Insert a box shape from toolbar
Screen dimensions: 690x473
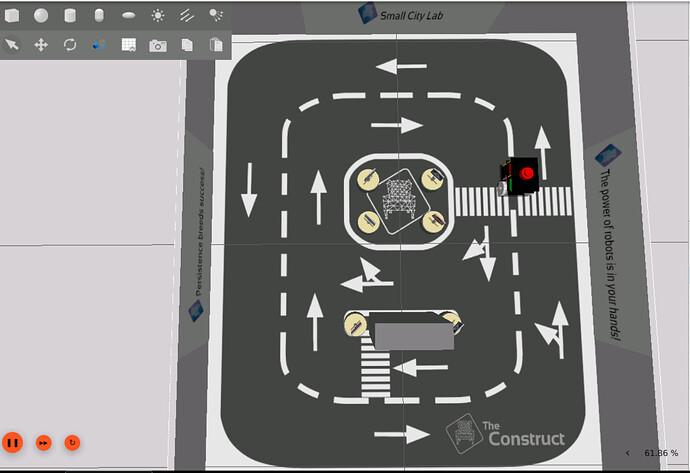pyautogui.click(x=12, y=15)
